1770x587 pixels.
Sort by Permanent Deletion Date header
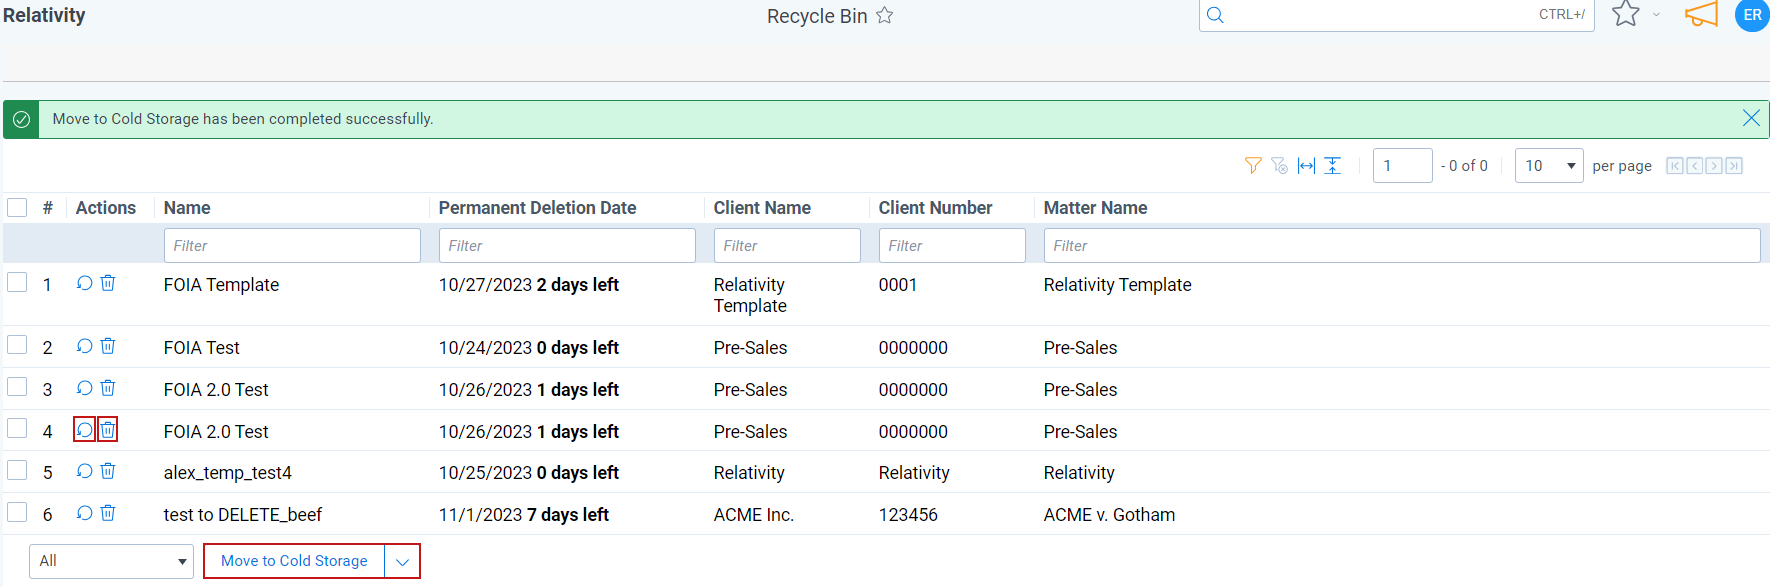point(537,208)
